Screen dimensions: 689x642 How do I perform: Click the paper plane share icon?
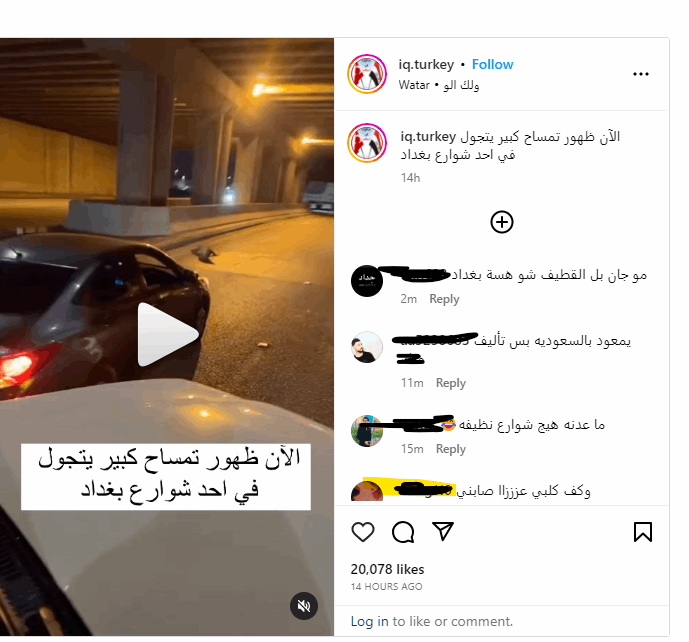click(442, 531)
